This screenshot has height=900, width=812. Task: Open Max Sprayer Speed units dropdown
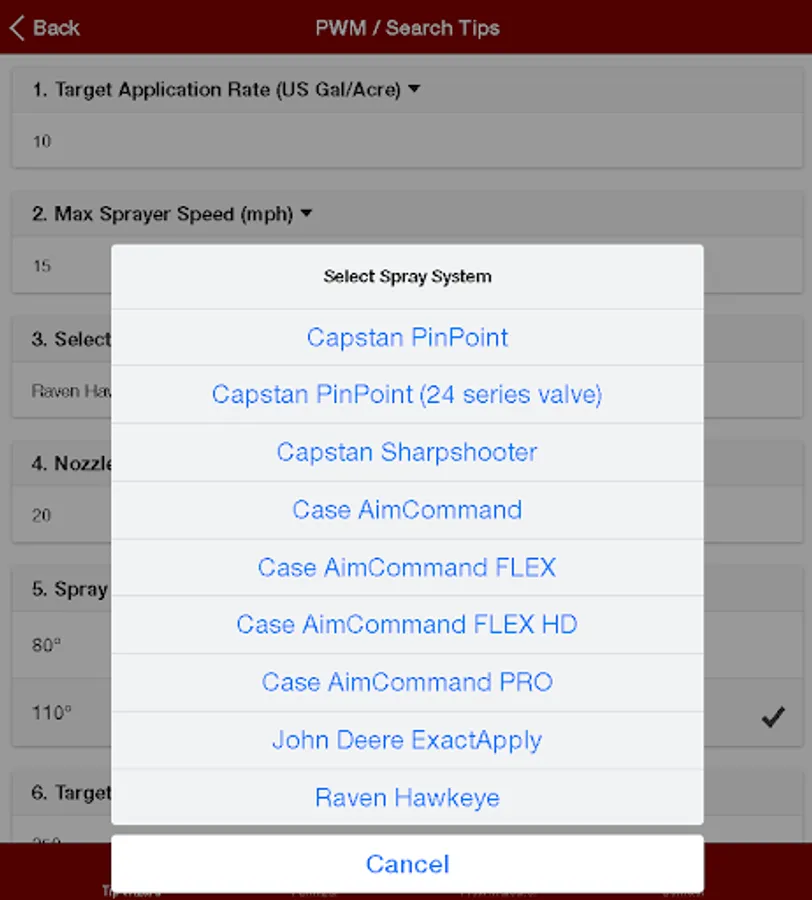click(x=307, y=214)
